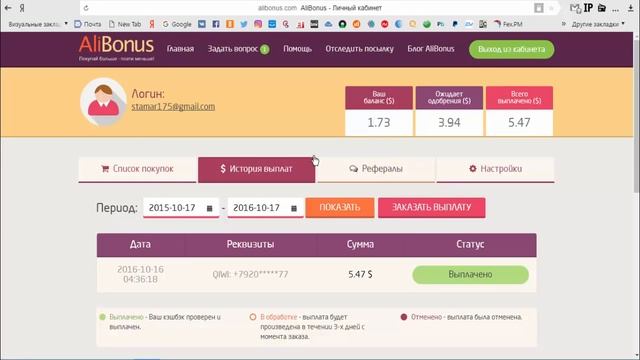Switch to История выплат tab
The height and width of the screenshot is (360, 640).
(x=256, y=169)
